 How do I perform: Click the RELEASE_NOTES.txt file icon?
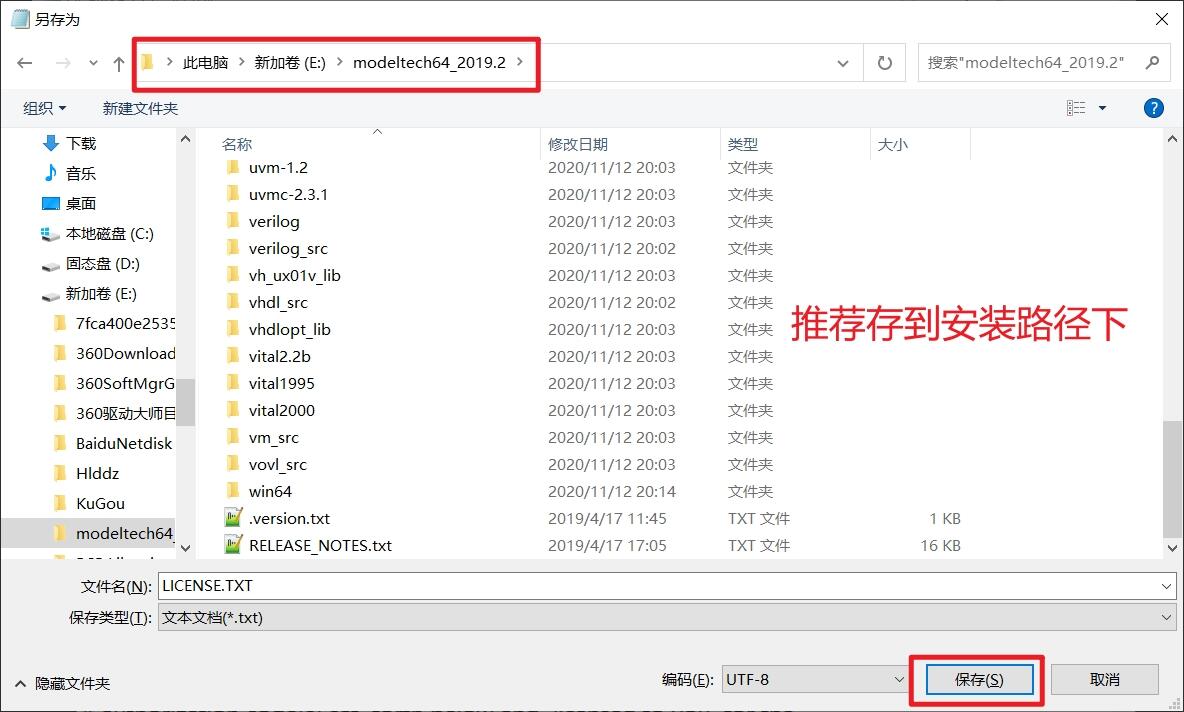click(x=233, y=545)
